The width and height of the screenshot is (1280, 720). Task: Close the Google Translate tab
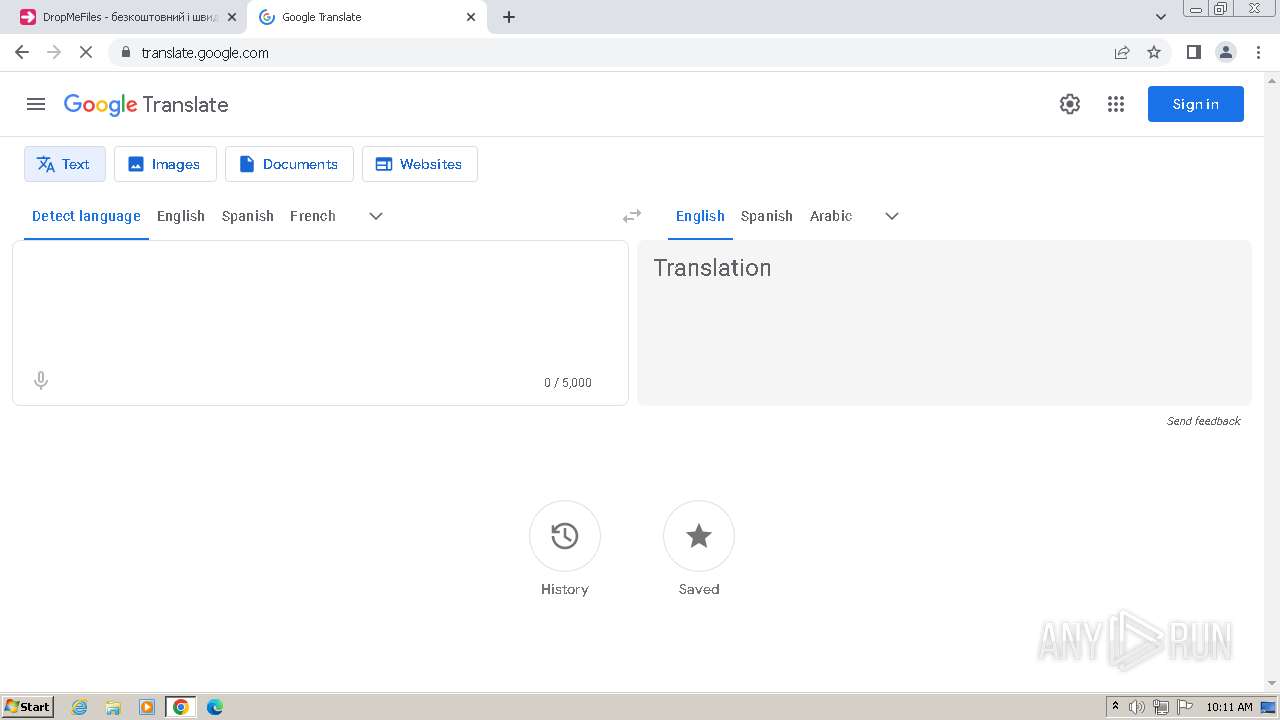[471, 17]
